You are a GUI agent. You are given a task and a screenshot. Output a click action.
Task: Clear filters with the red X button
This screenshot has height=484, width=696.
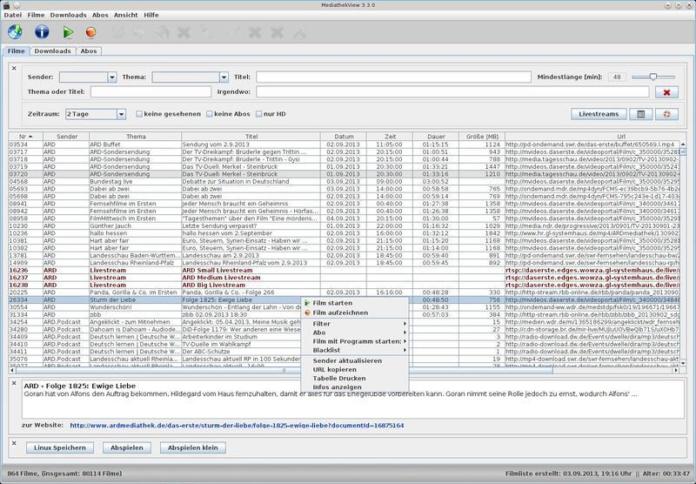pyautogui.click(x=668, y=92)
